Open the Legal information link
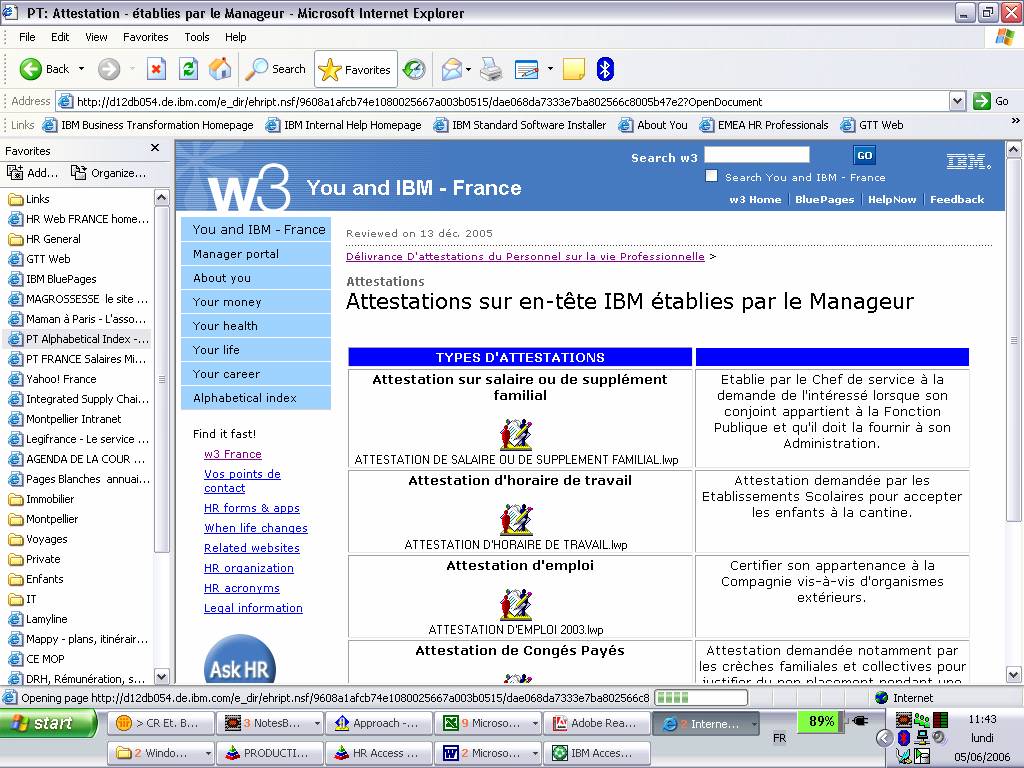 tap(253, 608)
